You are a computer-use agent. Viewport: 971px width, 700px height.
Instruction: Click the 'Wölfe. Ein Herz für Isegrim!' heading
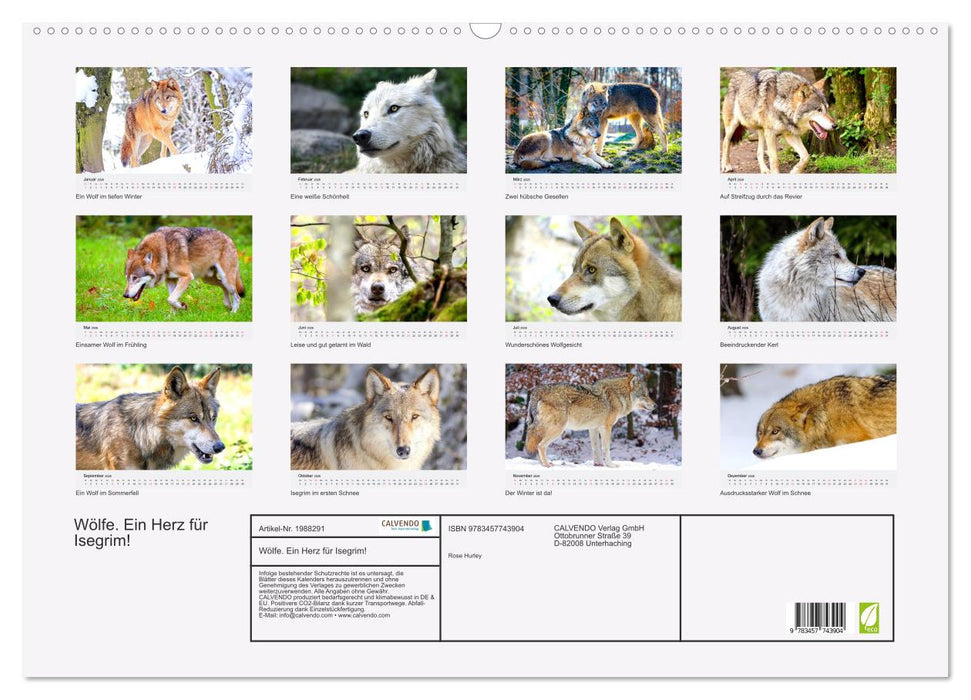coord(141,532)
